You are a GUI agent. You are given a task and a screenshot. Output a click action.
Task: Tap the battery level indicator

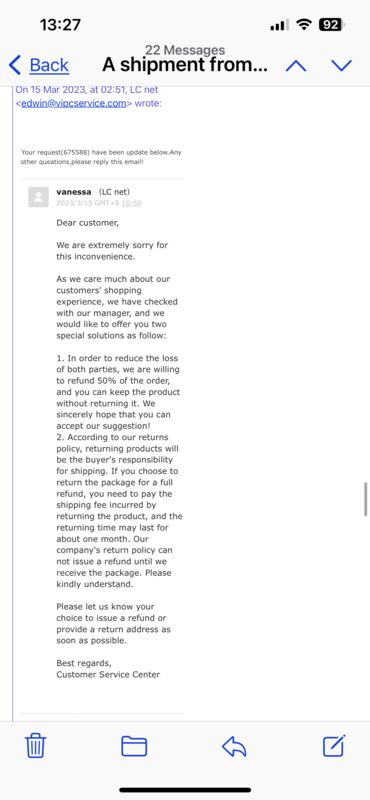click(331, 24)
